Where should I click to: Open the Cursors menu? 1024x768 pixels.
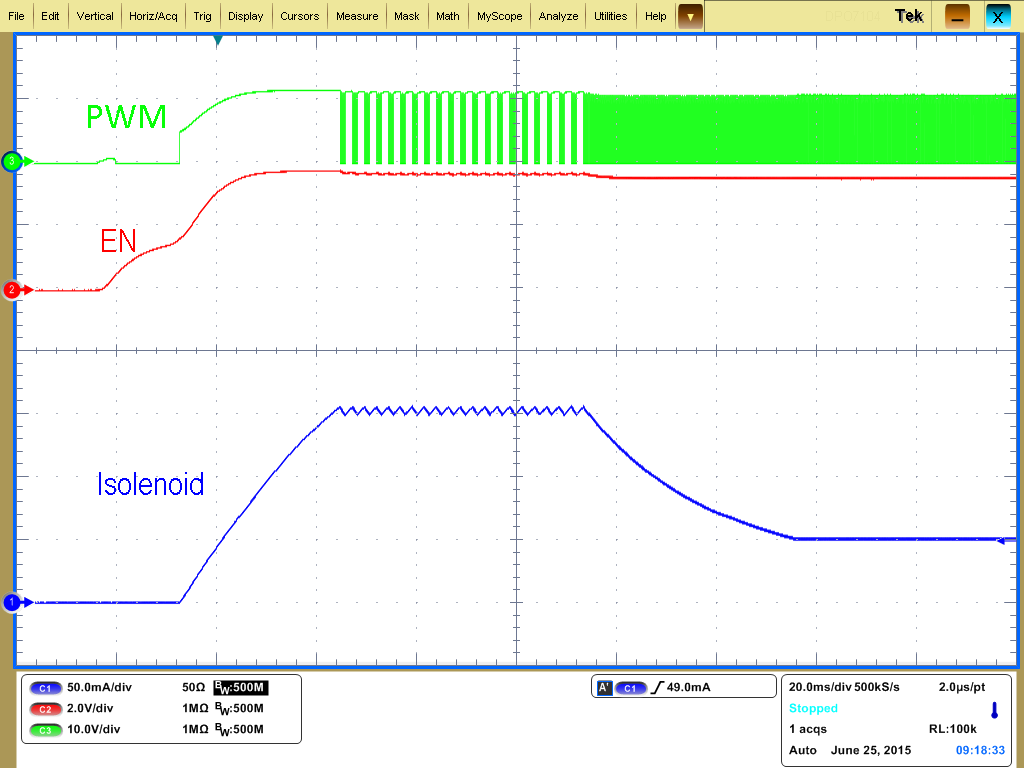click(299, 16)
